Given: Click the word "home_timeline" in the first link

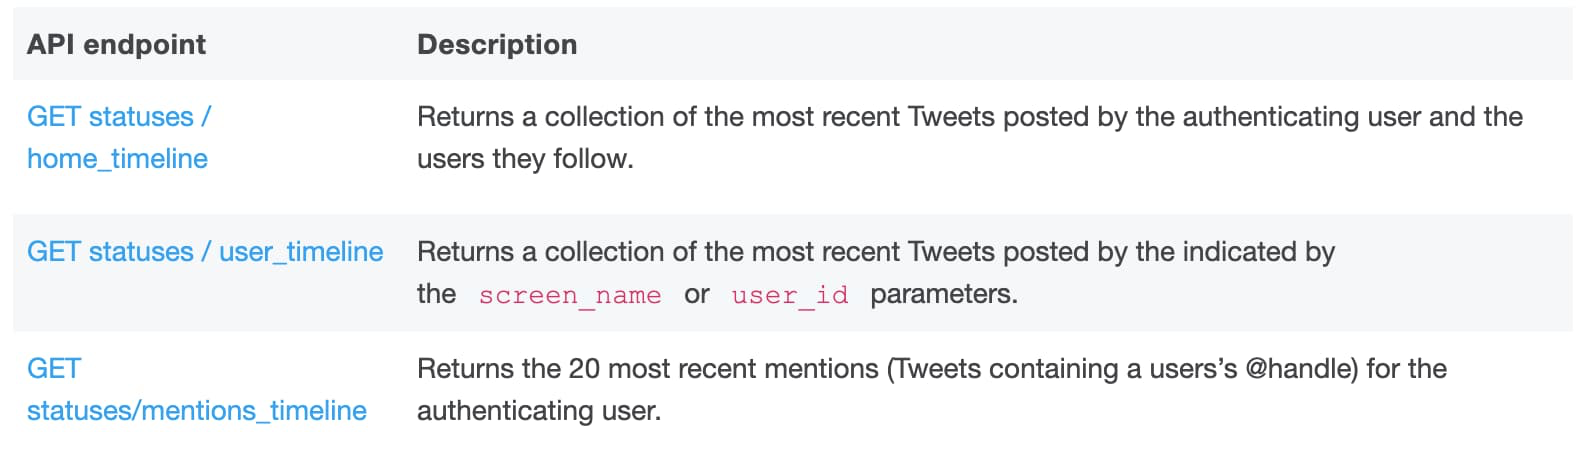Looking at the screenshot, I should click(x=118, y=159).
